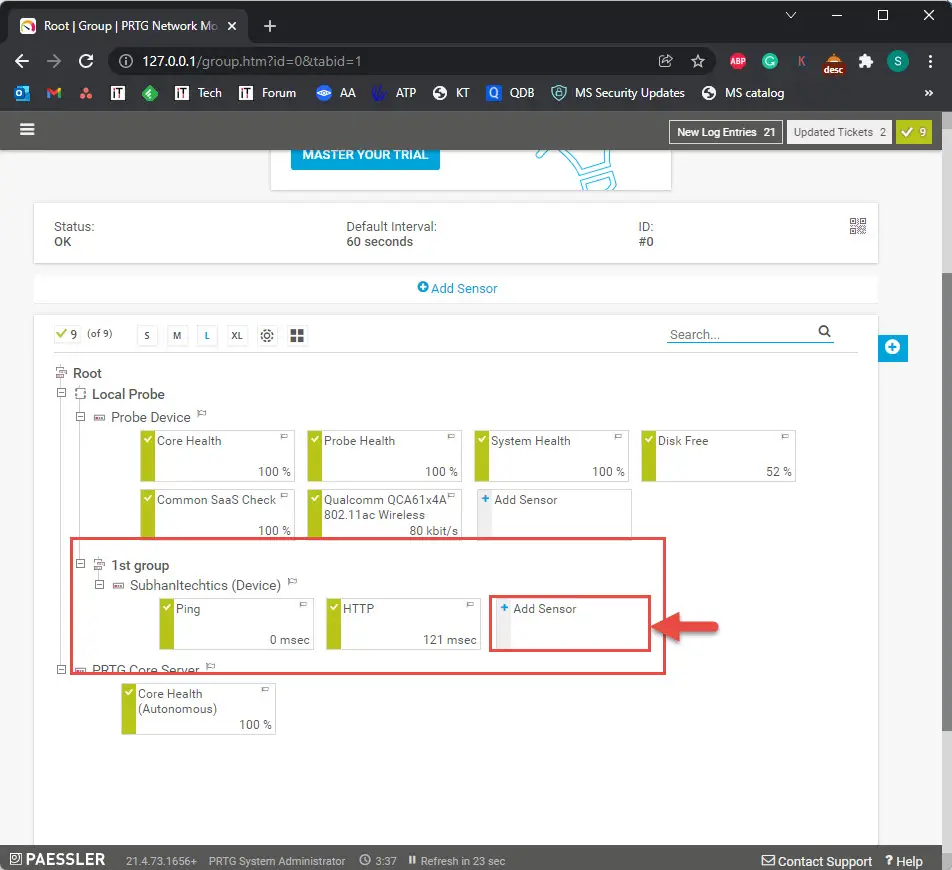
Task: Select the Root tree node
Action: [x=87, y=373]
